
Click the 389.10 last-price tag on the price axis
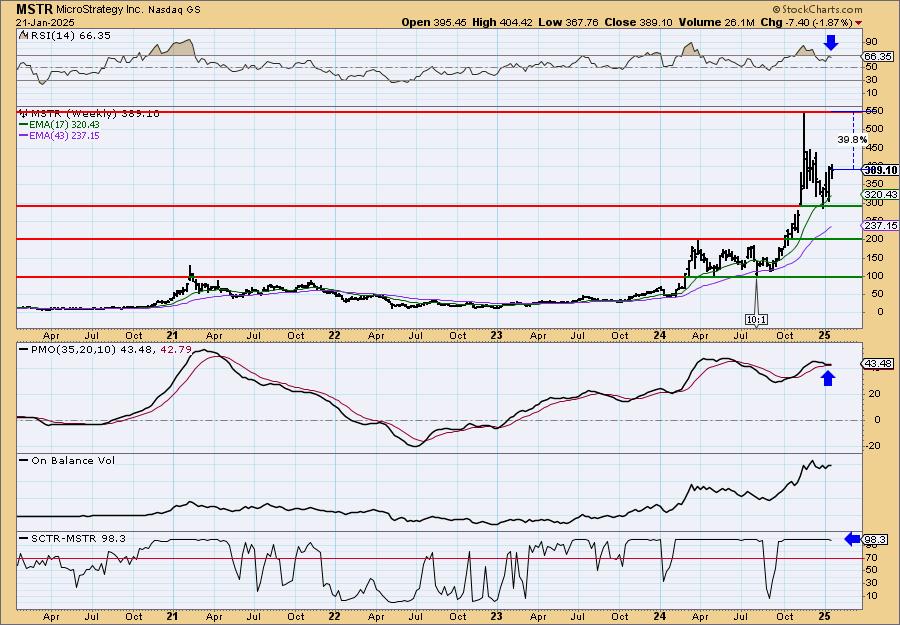880,170
